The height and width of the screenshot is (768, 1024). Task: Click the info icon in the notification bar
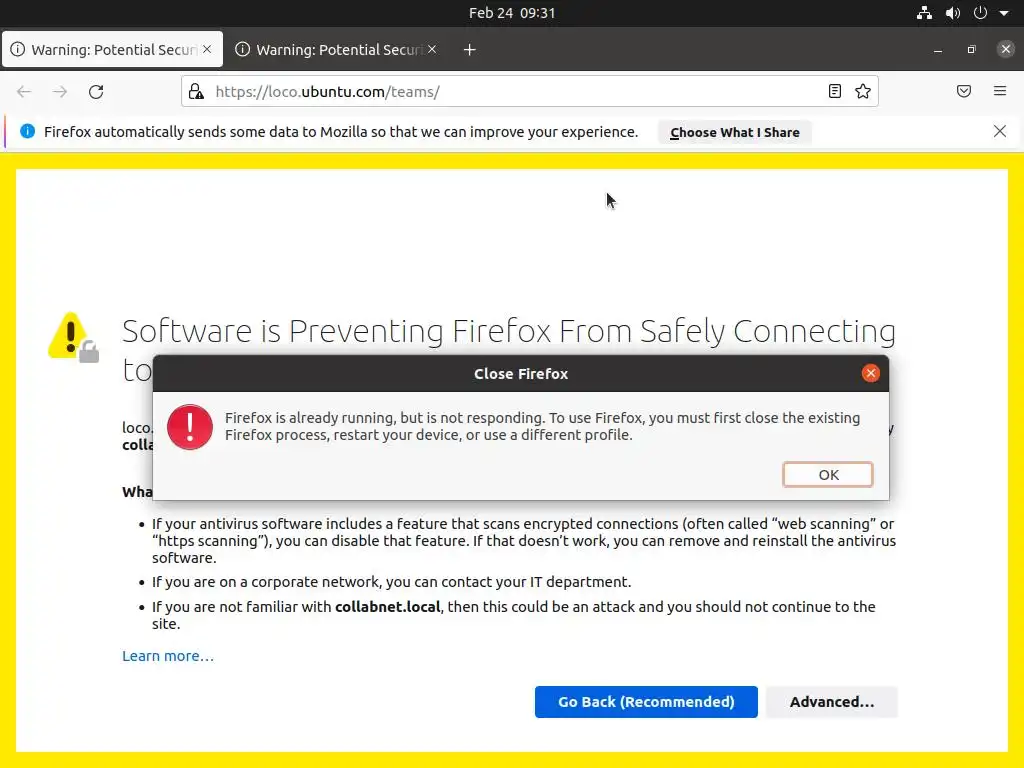coord(27,131)
